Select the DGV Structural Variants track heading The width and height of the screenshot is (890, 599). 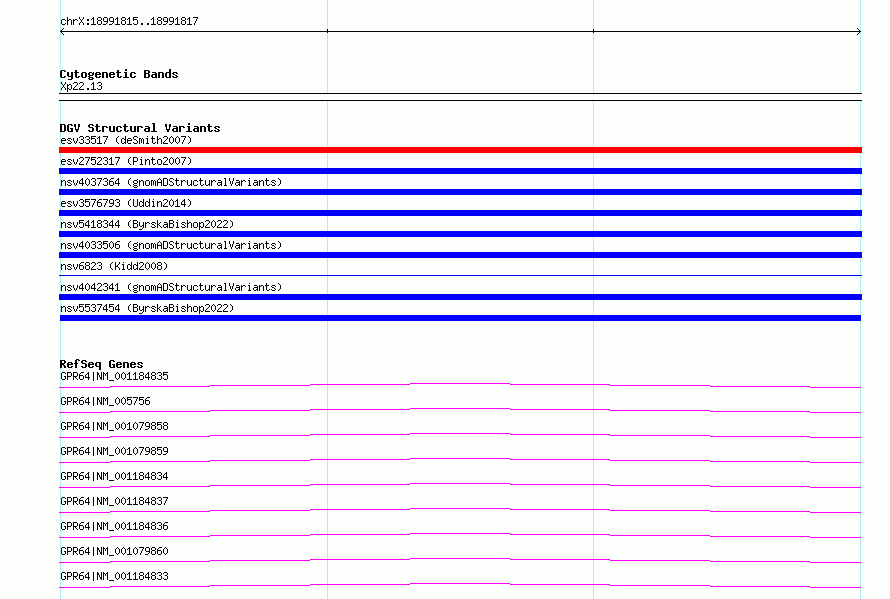coord(140,128)
